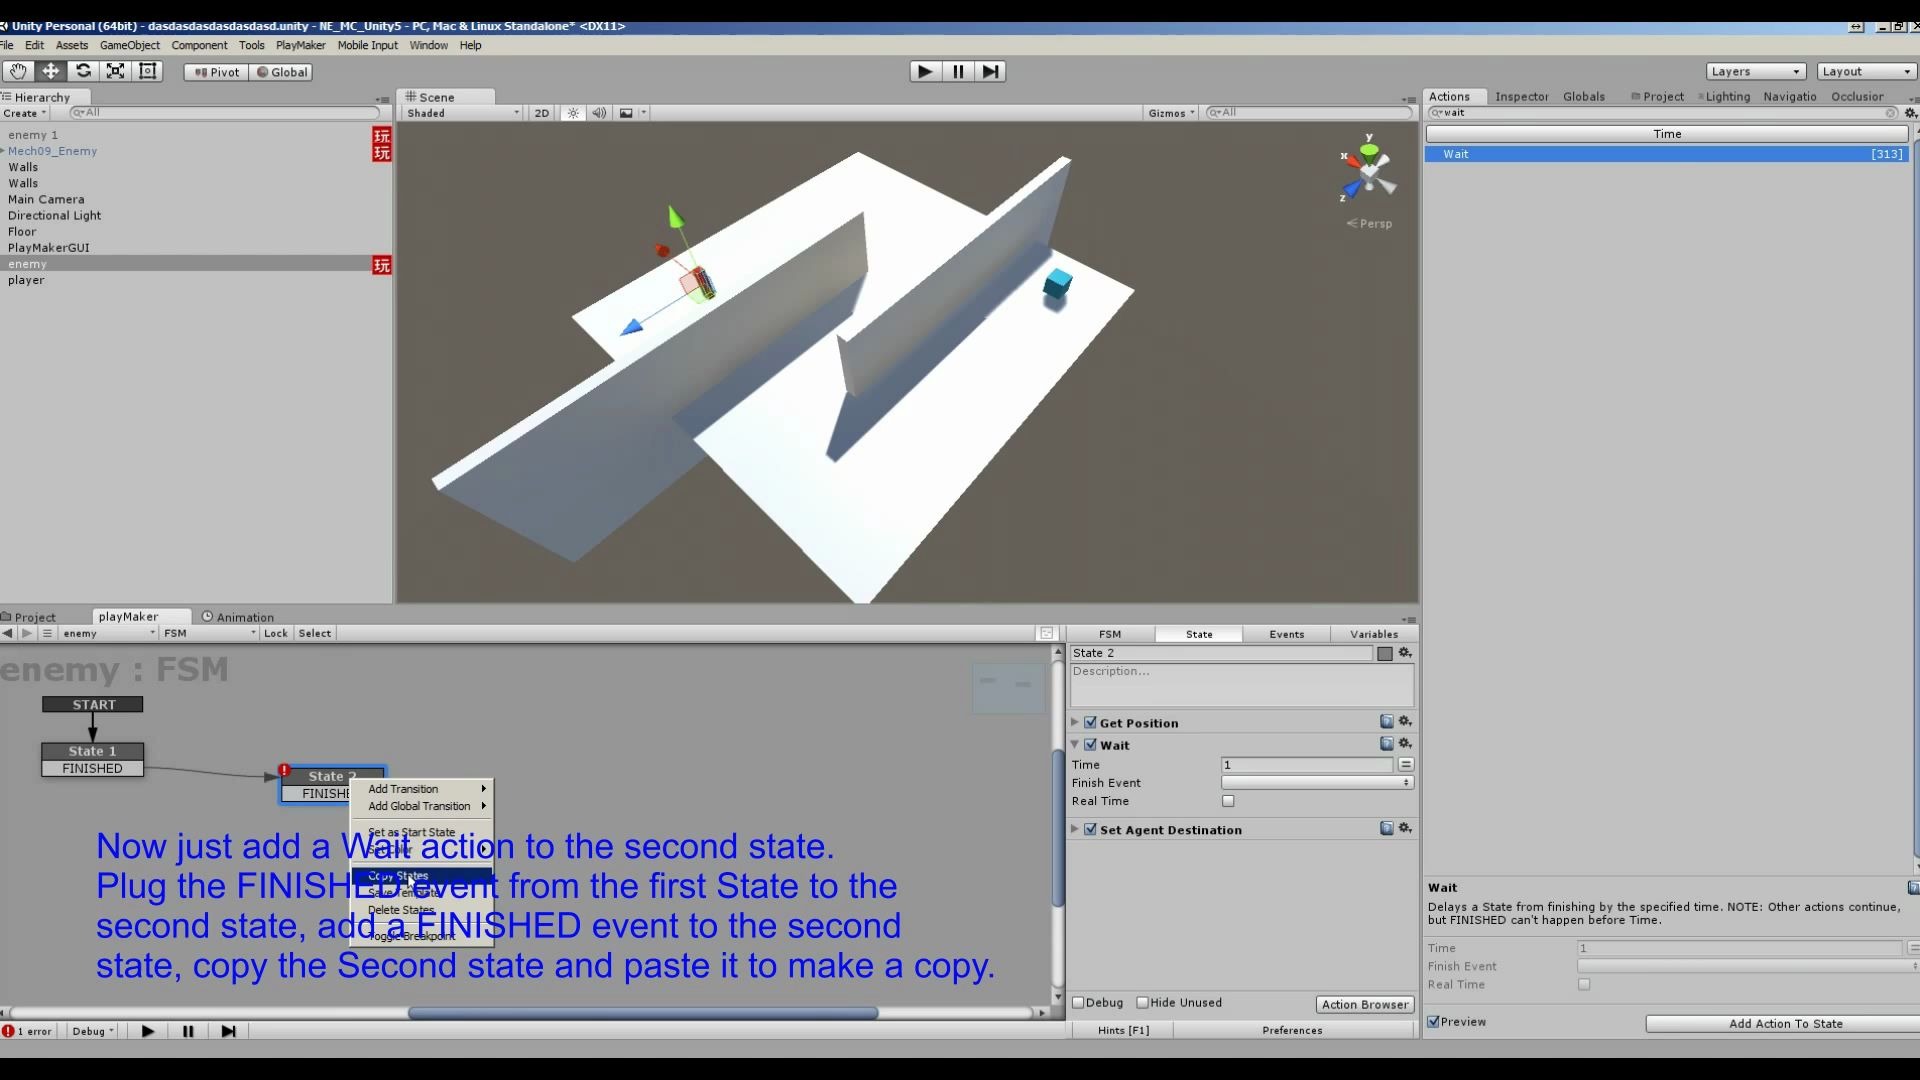Check the Hide Unused option
This screenshot has width=1920, height=1080.
(1143, 1003)
